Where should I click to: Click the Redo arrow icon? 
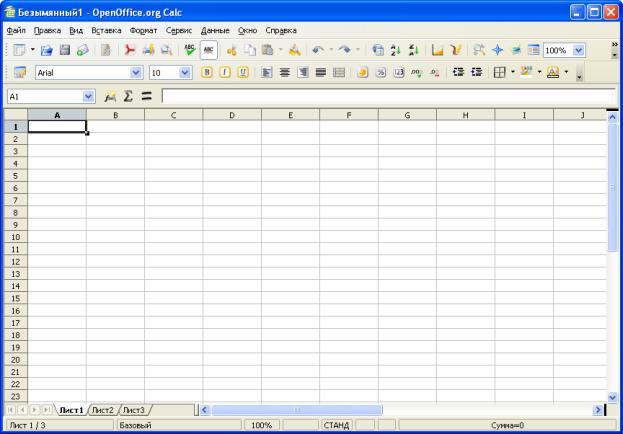345,50
